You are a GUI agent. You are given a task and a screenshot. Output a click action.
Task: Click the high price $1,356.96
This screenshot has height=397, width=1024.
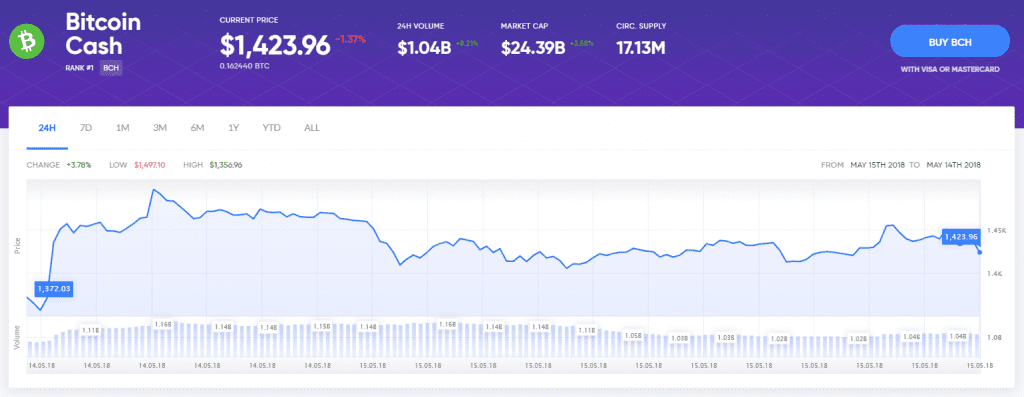pos(226,165)
